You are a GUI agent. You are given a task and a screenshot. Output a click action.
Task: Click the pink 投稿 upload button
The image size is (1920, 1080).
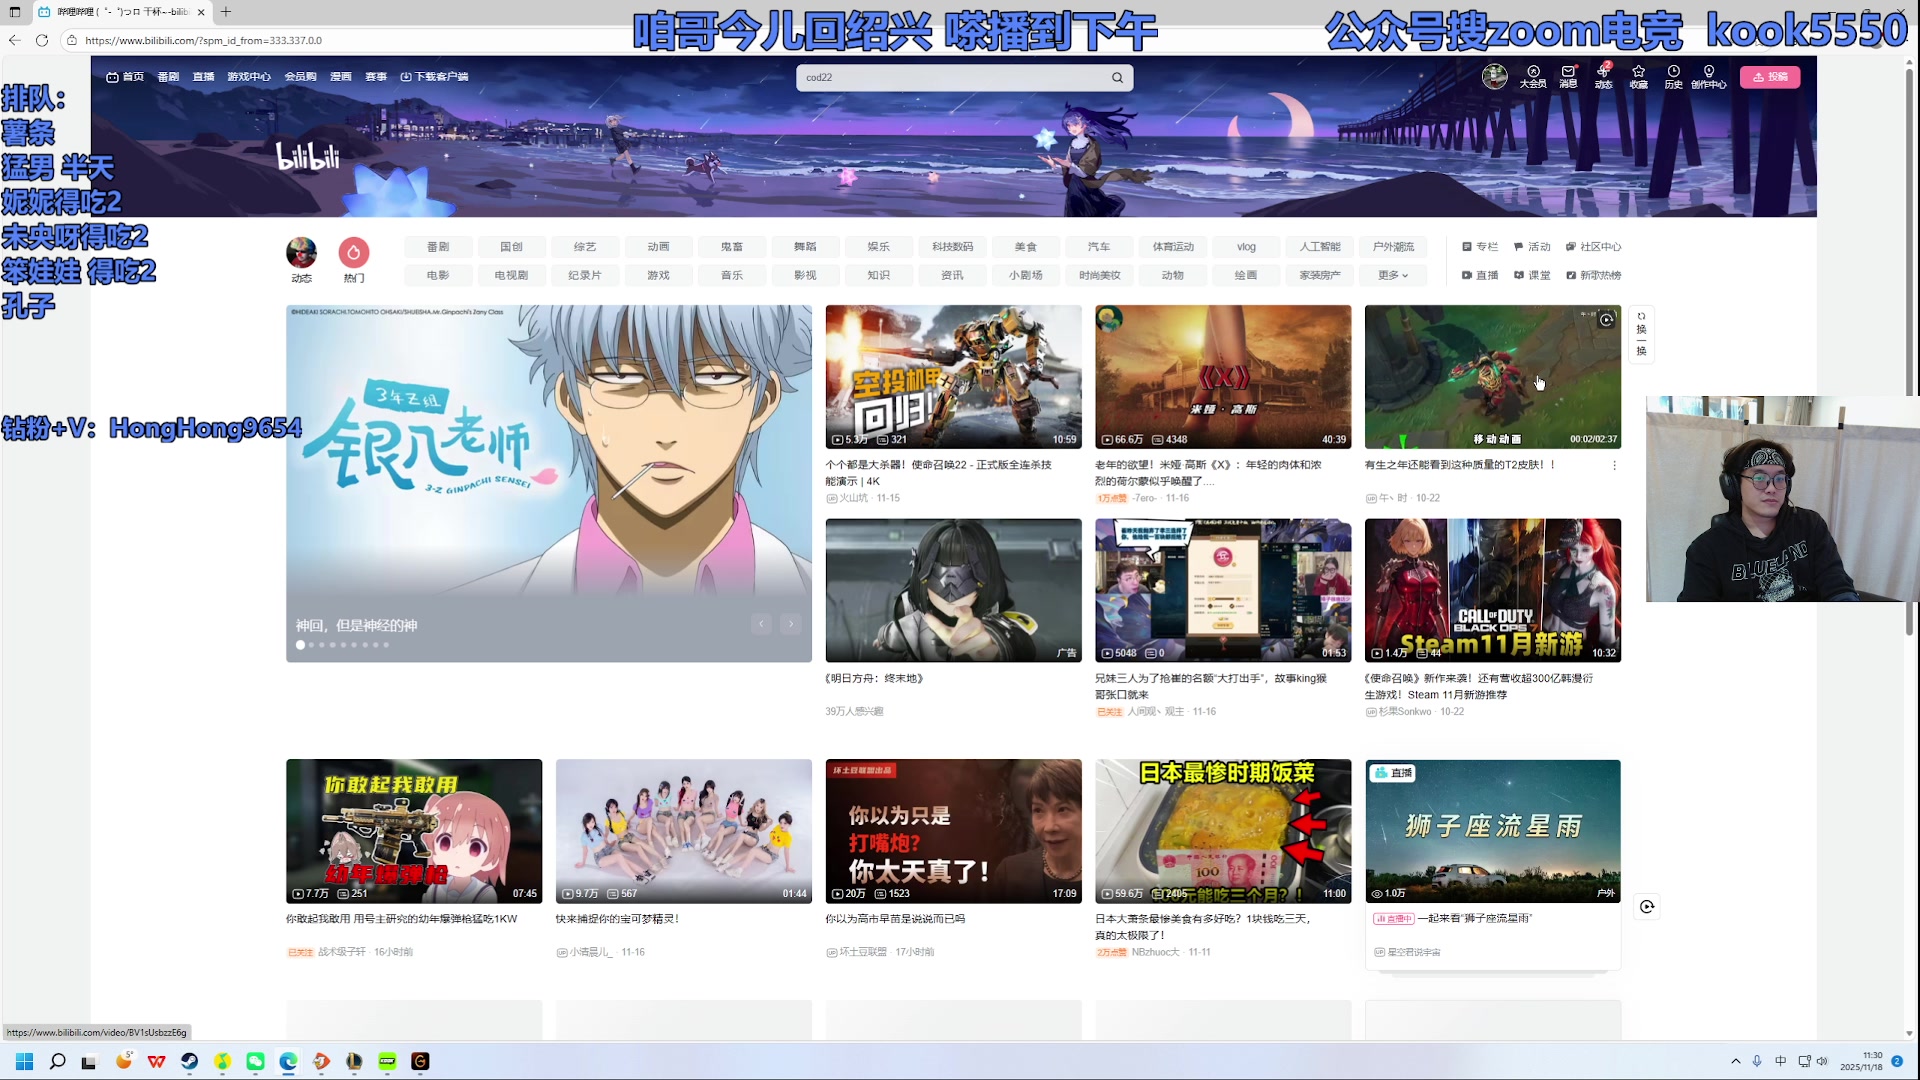coord(1769,77)
